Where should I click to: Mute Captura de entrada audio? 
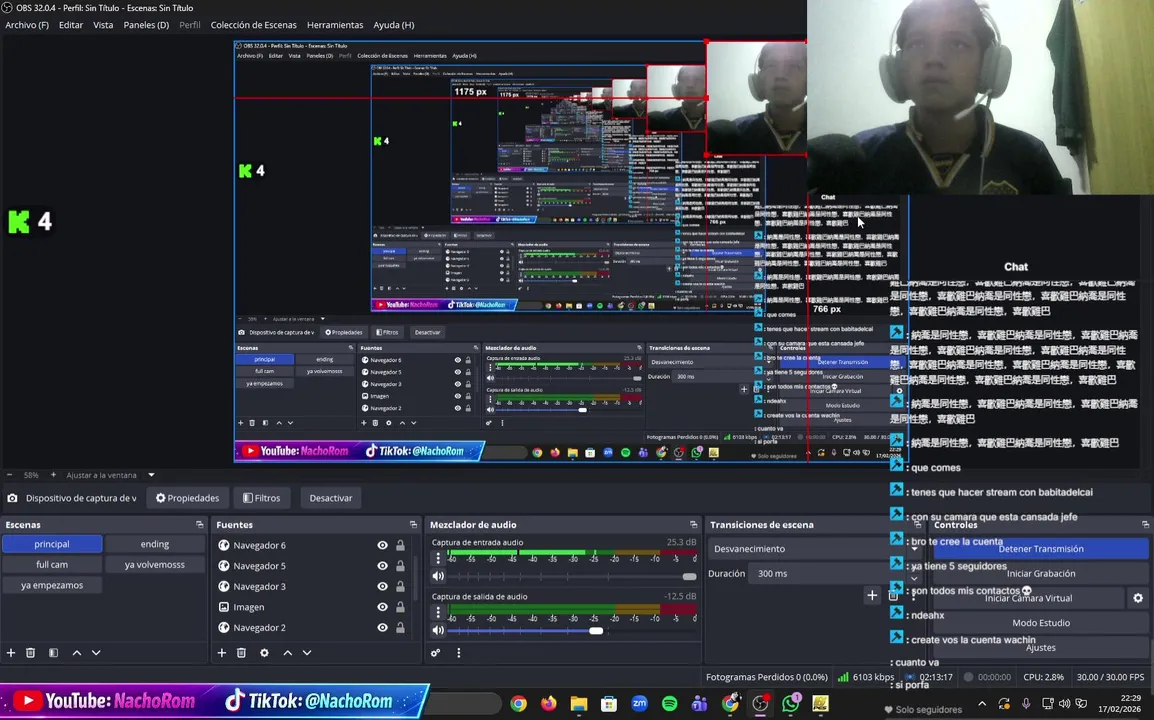click(x=438, y=576)
